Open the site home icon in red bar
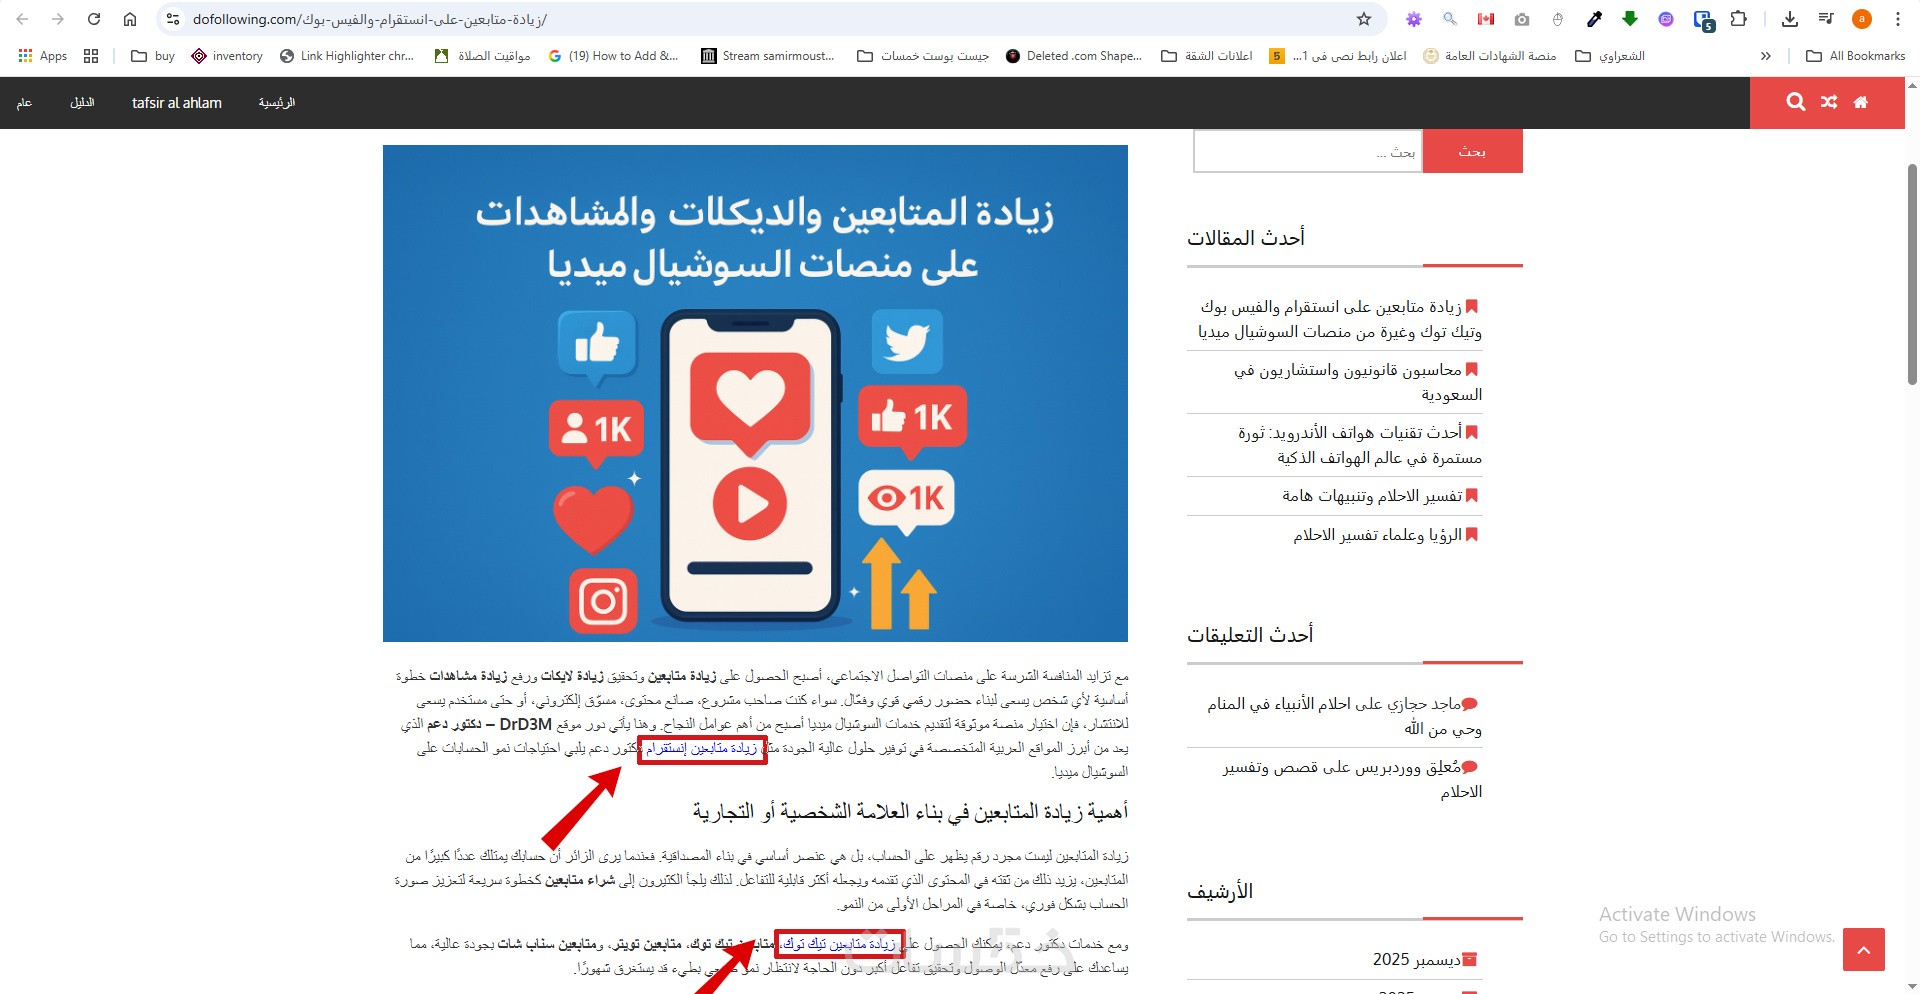 coord(1861,102)
